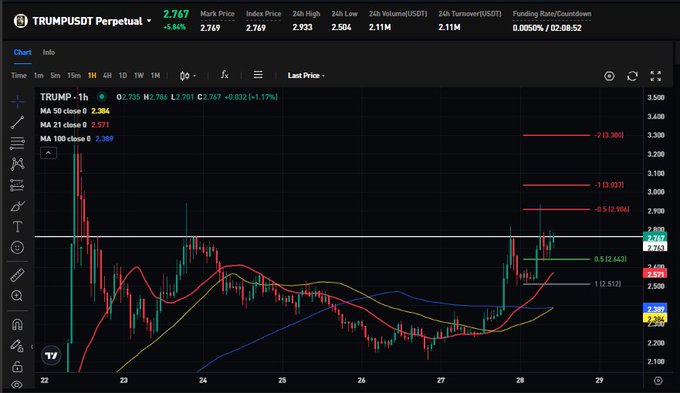Open the Last Price dropdown
The height and width of the screenshot is (393, 680).
(306, 75)
